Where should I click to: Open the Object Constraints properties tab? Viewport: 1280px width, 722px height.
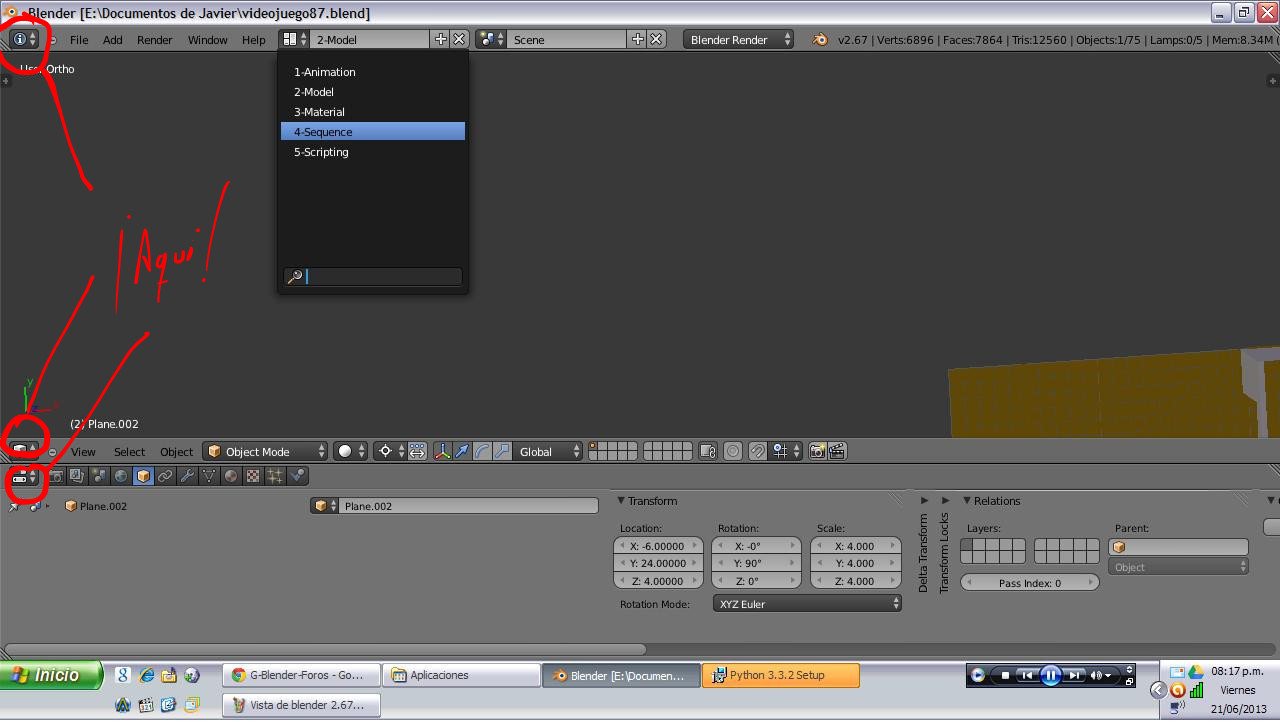point(165,477)
